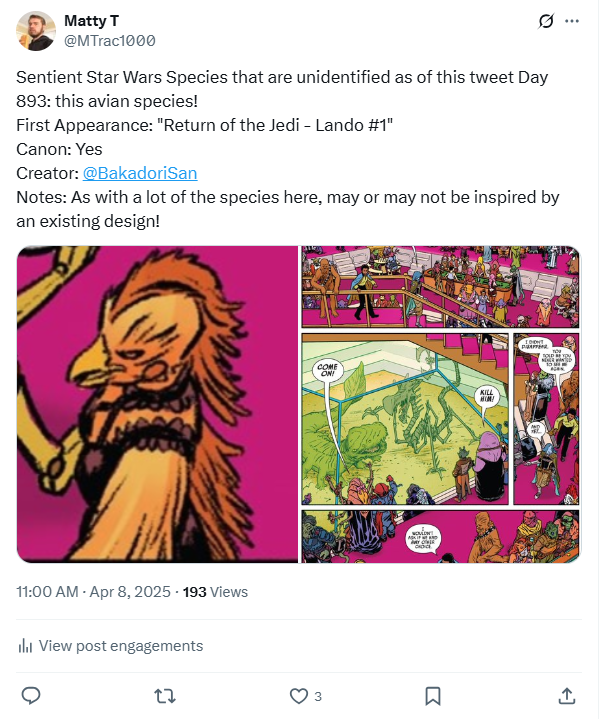Viewport: 601px width, 719px height.
Task: Open the Matty T display name link
Action: pos(89,21)
